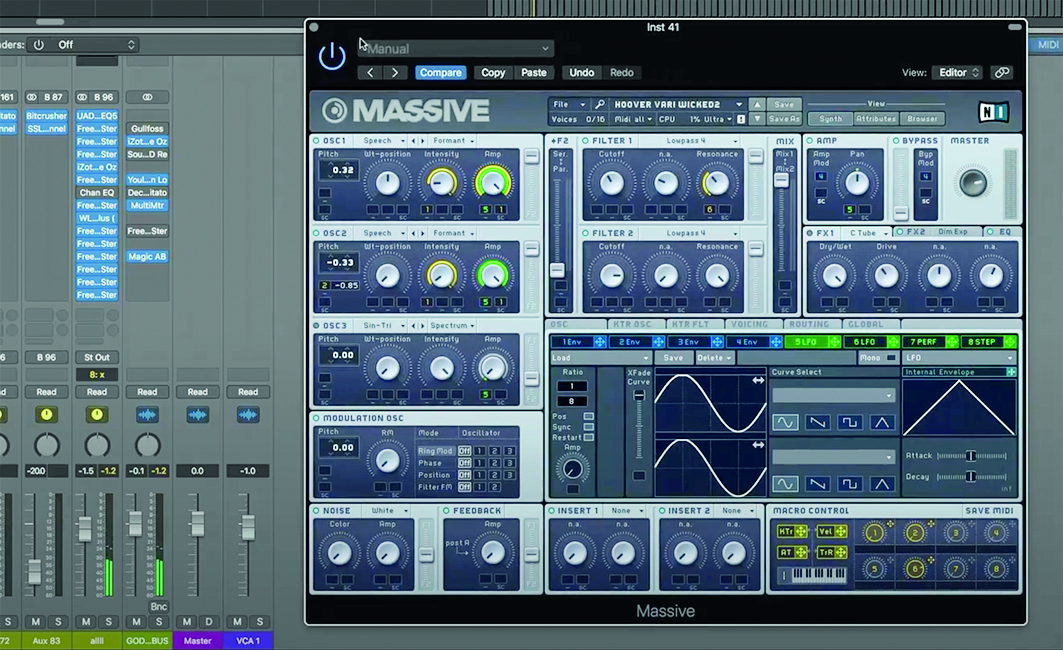Click the 8STEP modulation drag handle
1063x650 pixels.
[x=1010, y=342]
